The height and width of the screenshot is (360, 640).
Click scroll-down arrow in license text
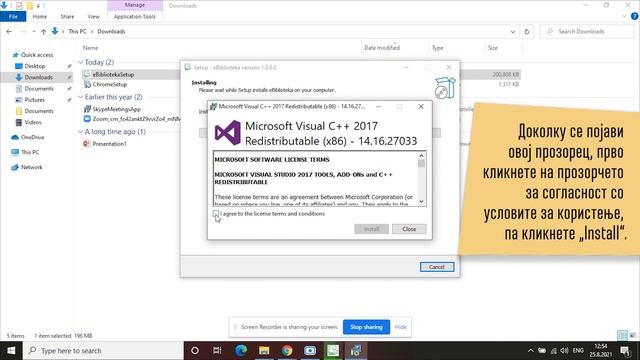coord(421,202)
